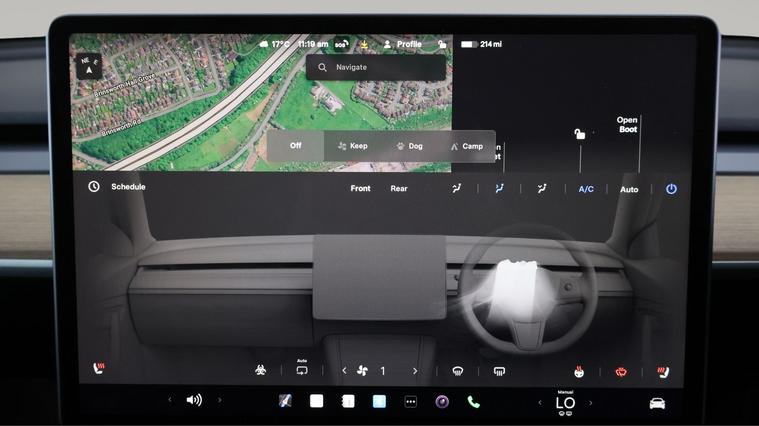Tap the lock icon in the status bar
The height and width of the screenshot is (426, 759).
click(x=441, y=44)
